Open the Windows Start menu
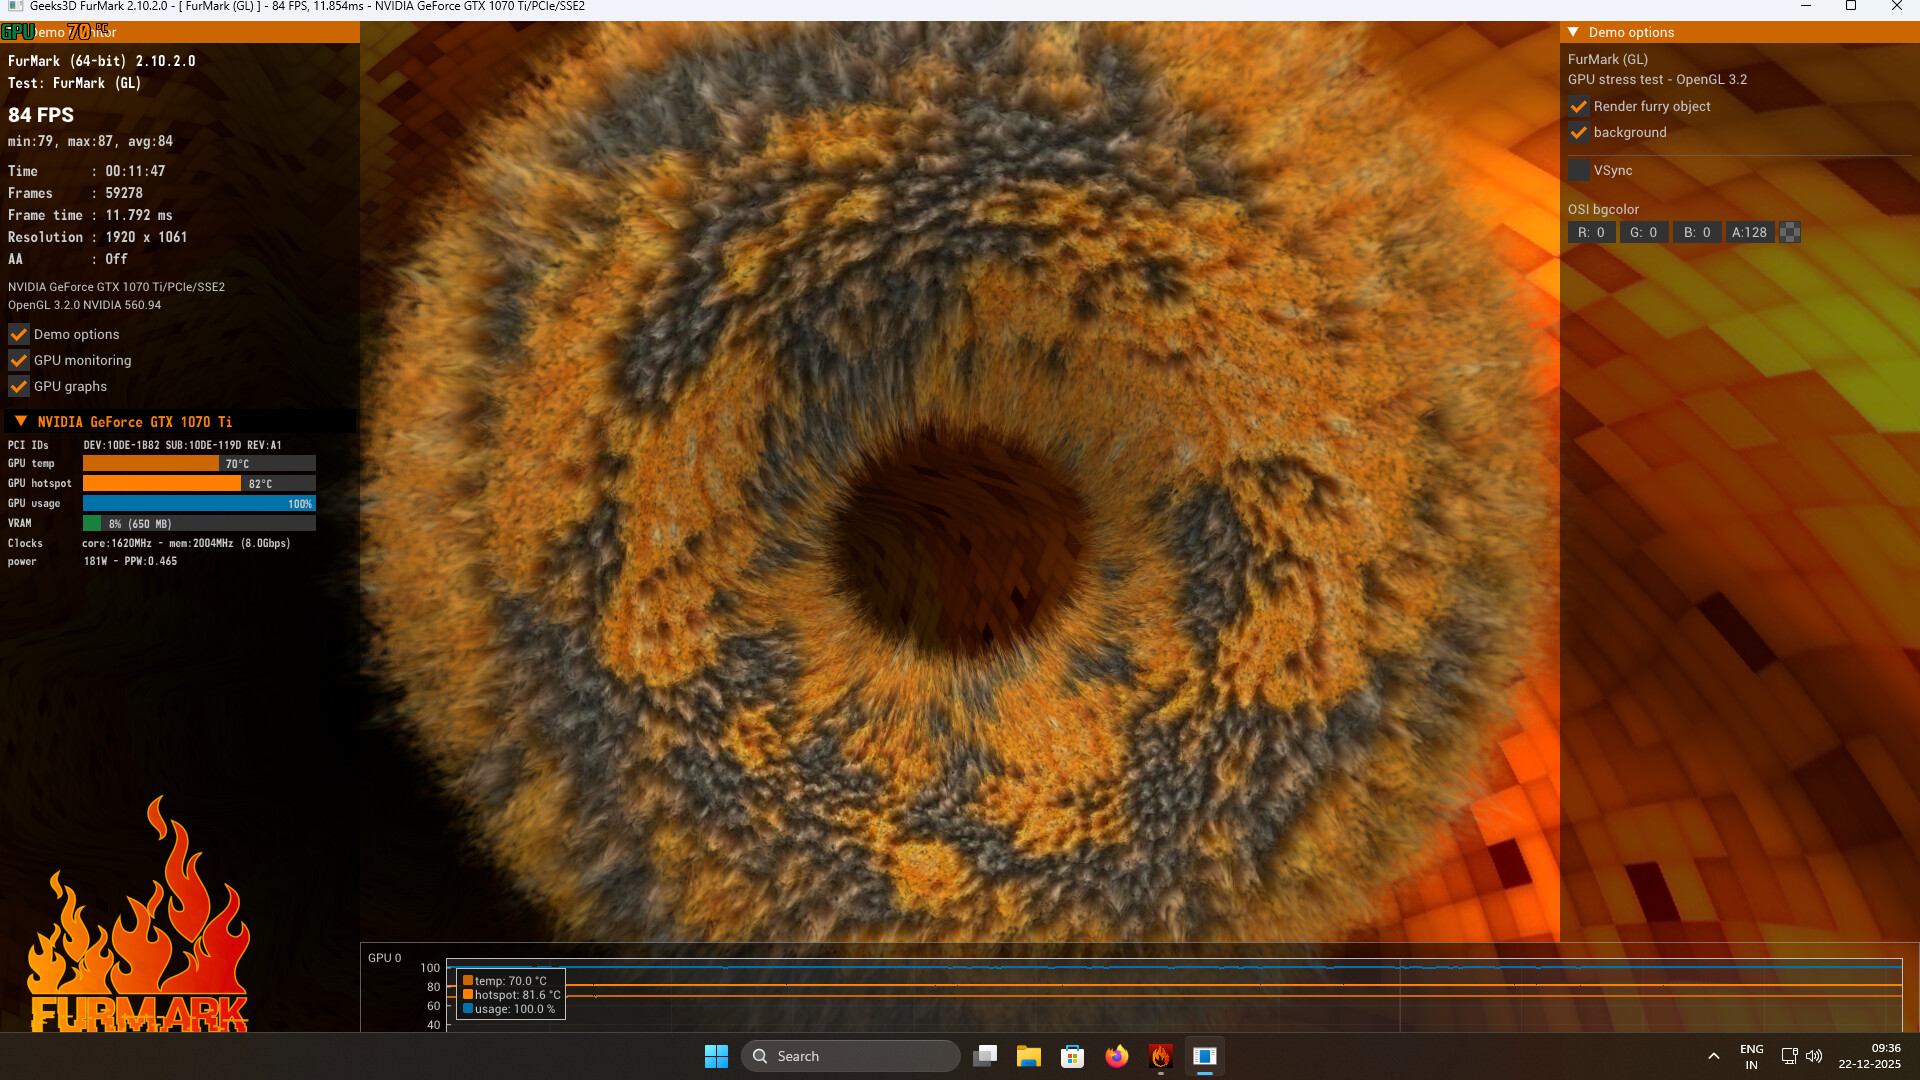Viewport: 1920px width, 1080px height. (716, 1056)
